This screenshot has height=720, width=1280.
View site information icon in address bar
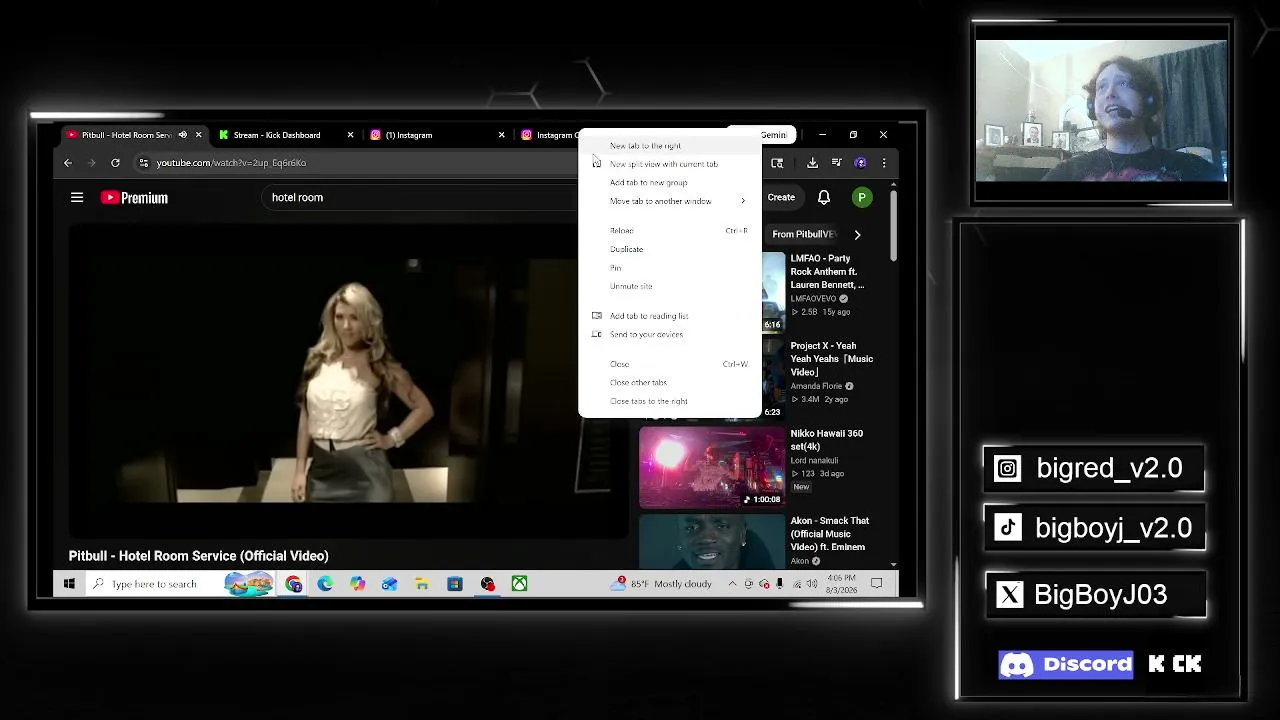[x=144, y=163]
